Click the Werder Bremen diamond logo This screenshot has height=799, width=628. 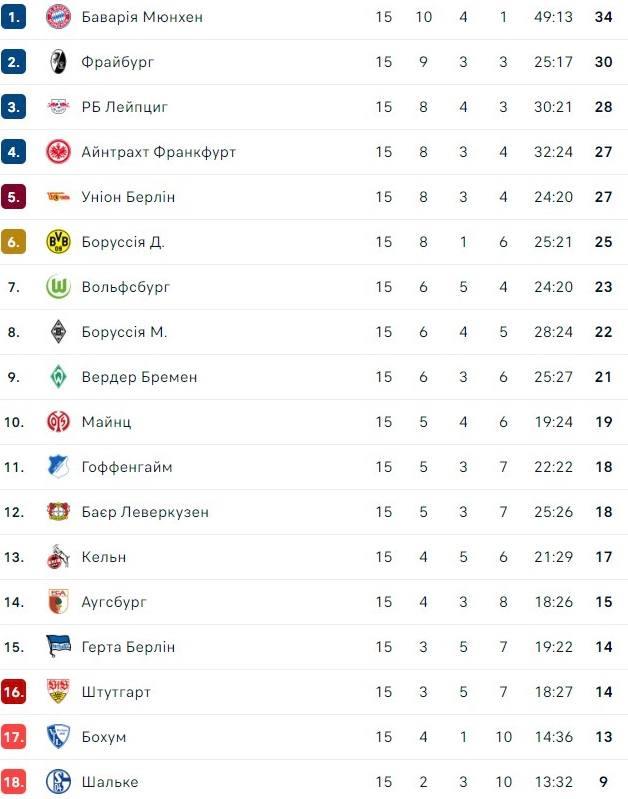58,377
